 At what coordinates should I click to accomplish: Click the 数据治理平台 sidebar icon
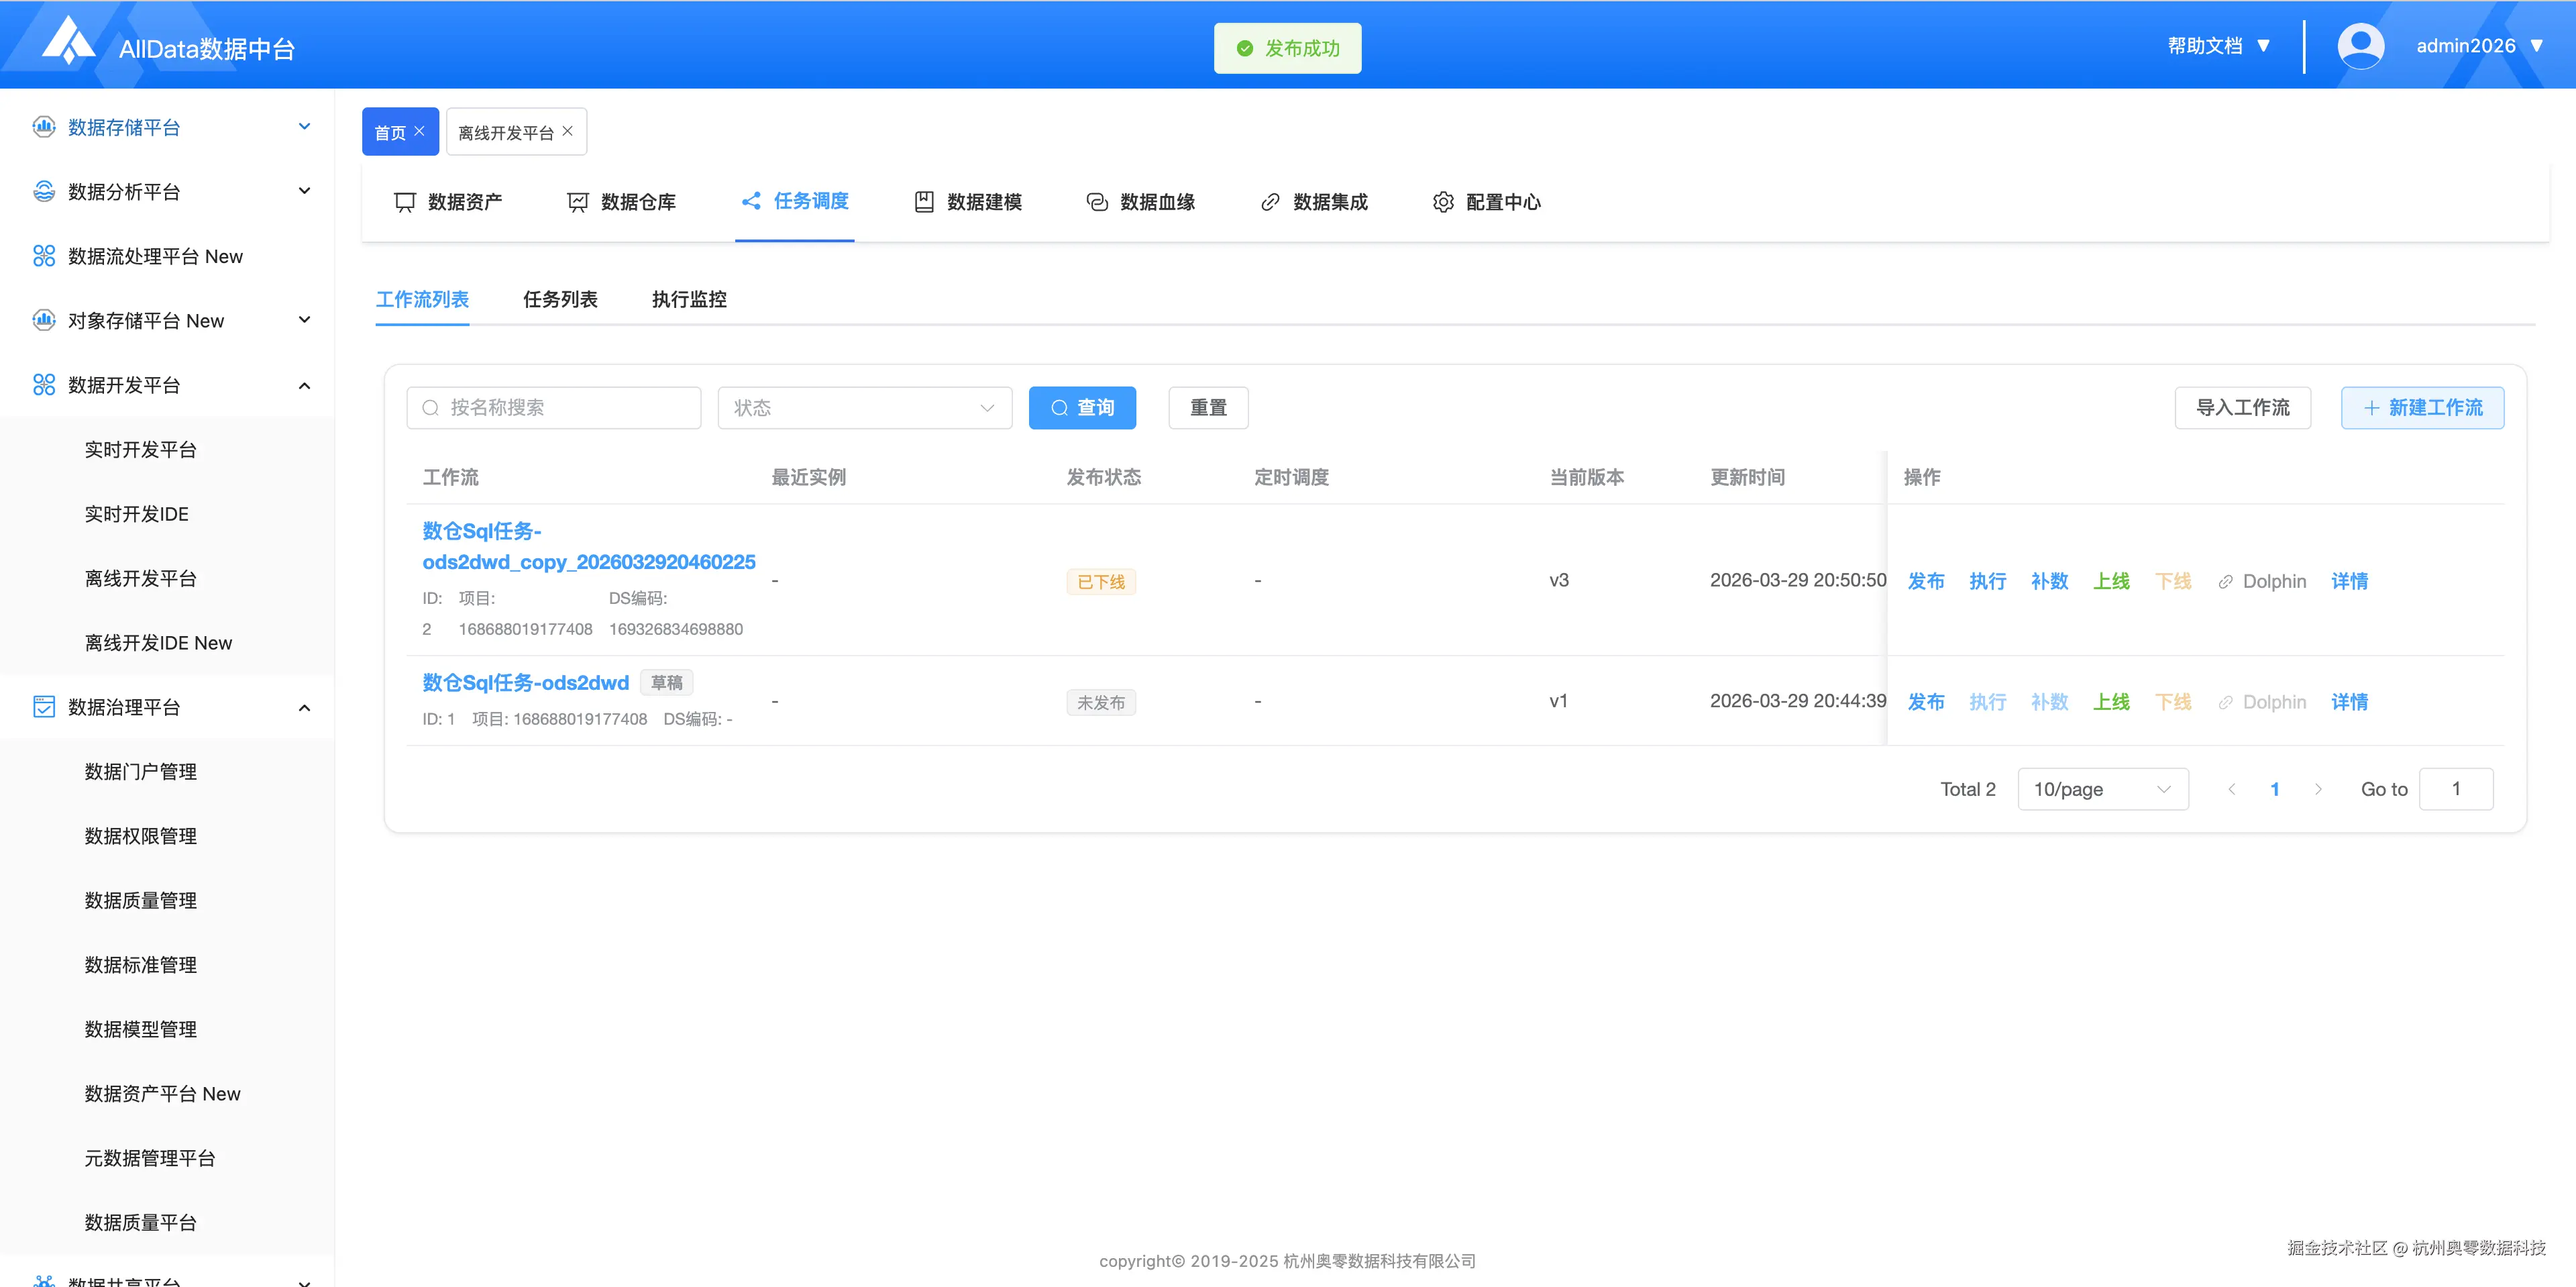(x=44, y=707)
